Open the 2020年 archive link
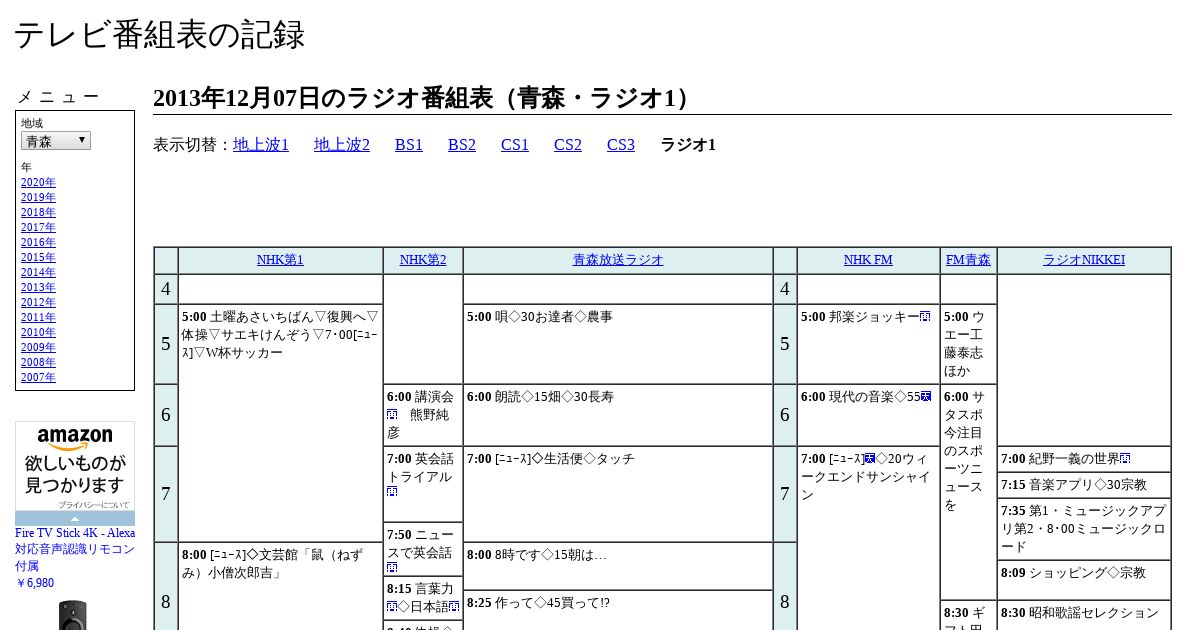This screenshot has width=1200, height=630. click(38, 182)
